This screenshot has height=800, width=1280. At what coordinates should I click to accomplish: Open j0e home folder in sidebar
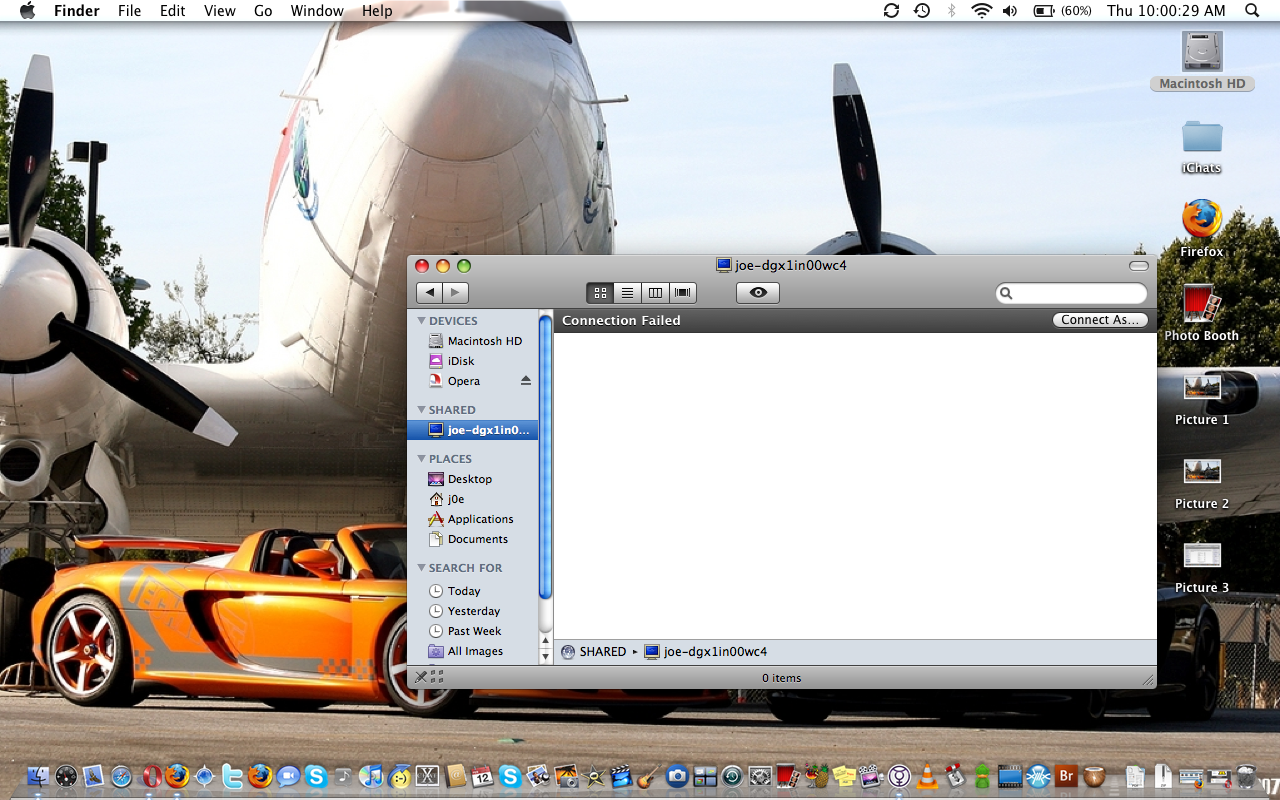tap(473, 499)
